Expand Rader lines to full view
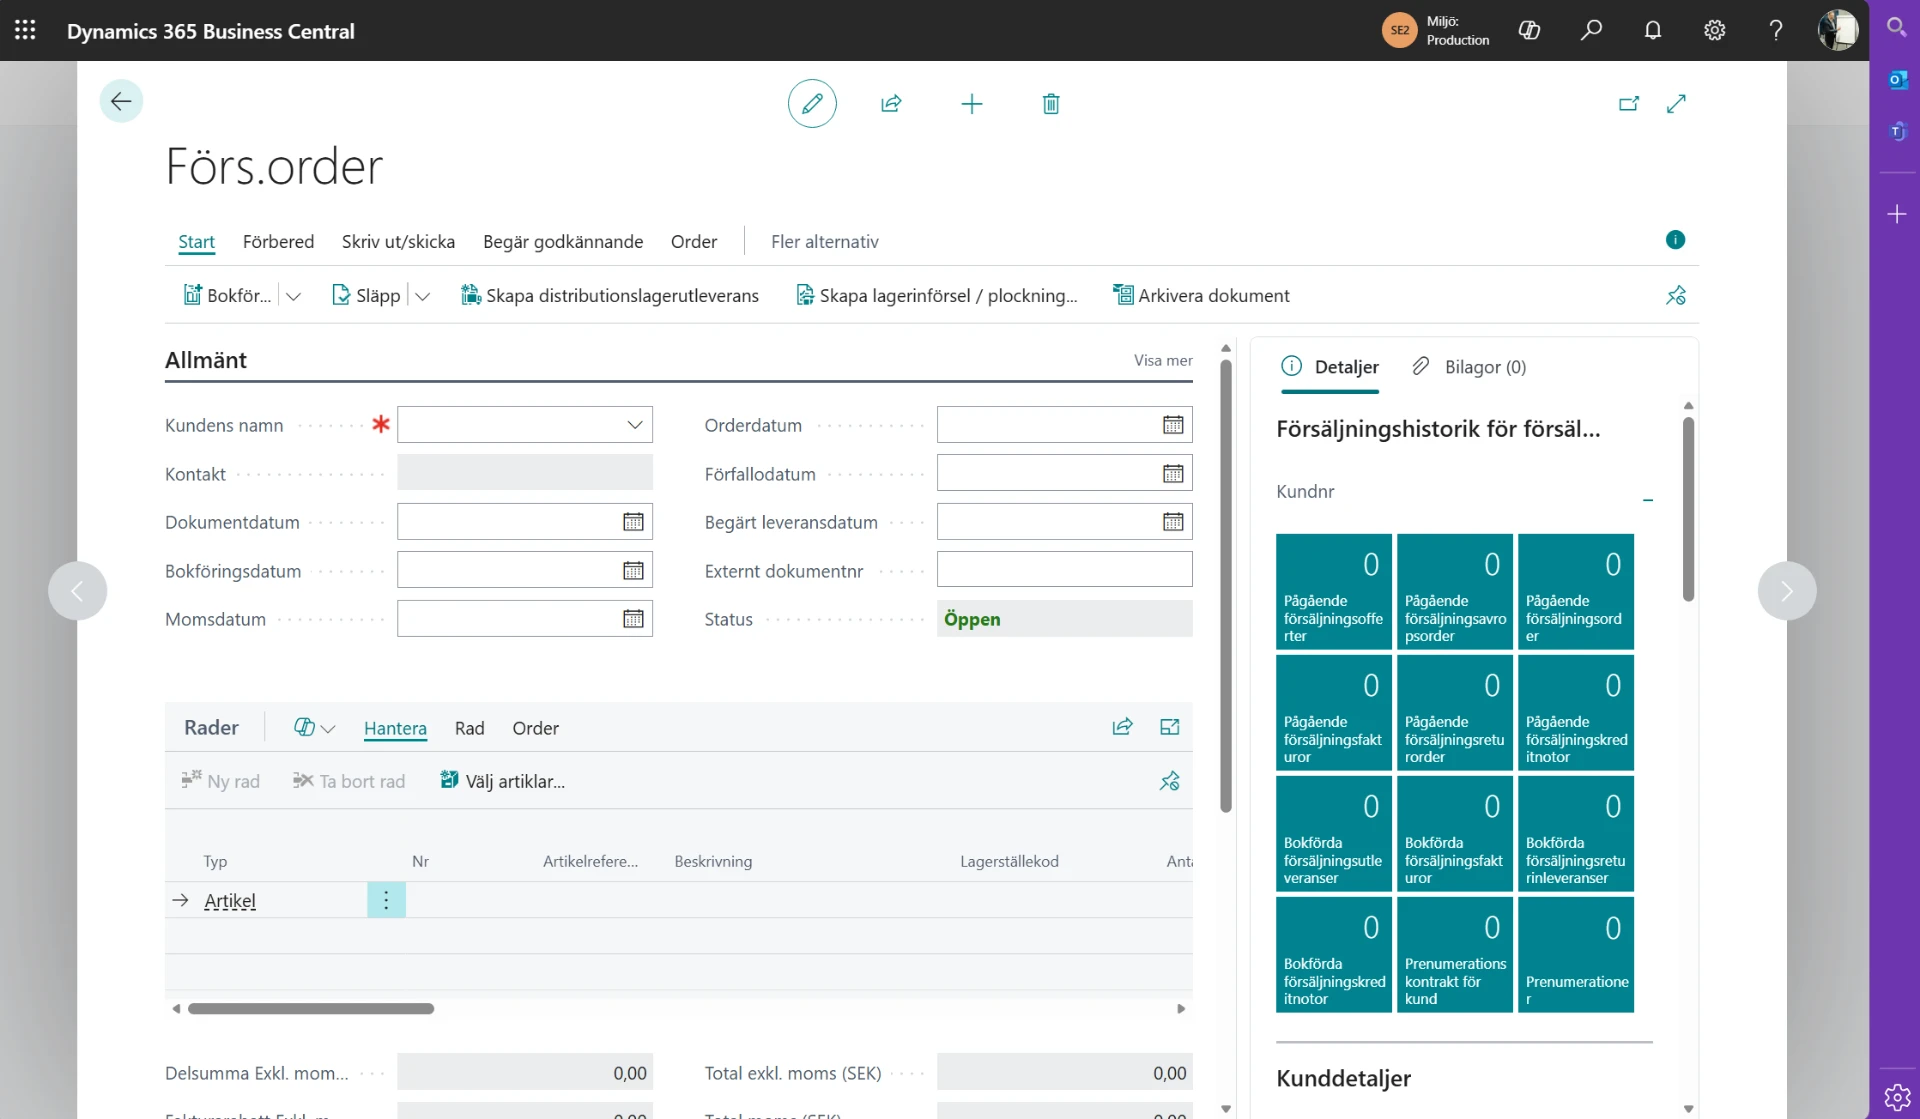This screenshot has height=1119, width=1920. point(1170,727)
